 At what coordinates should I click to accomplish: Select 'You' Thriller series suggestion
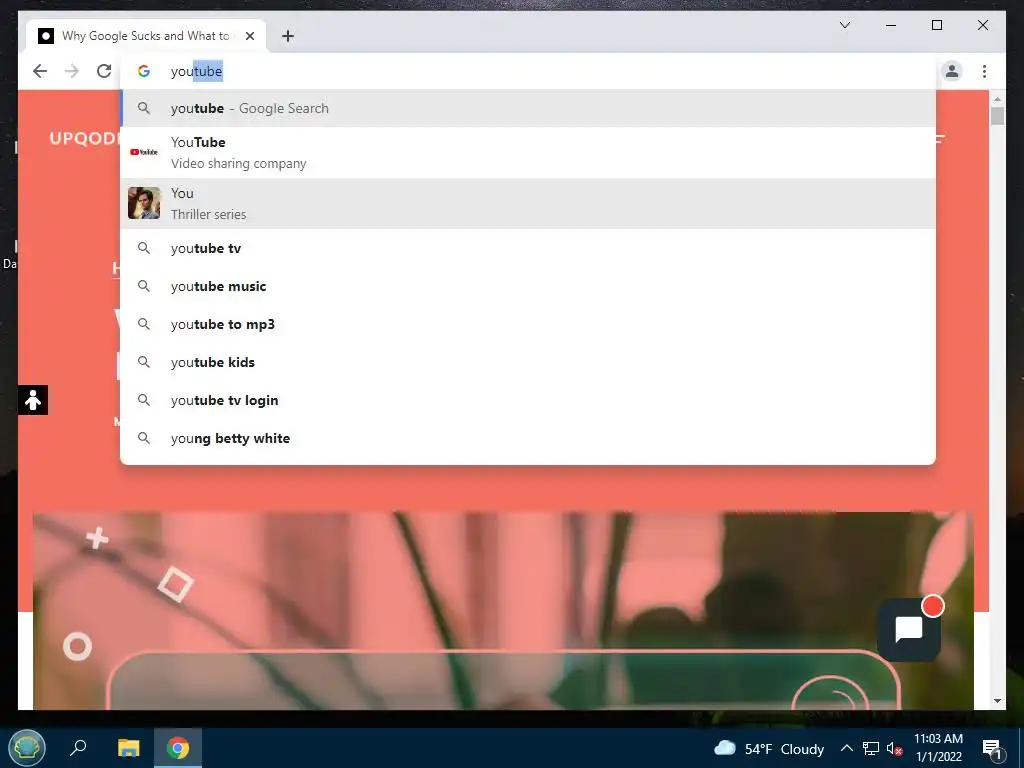click(x=528, y=203)
